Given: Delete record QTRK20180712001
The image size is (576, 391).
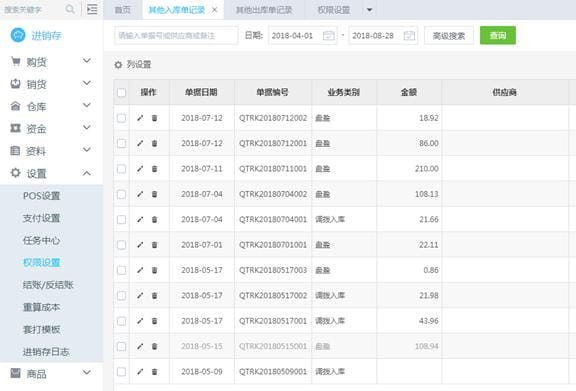Looking at the screenshot, I should (155, 143).
